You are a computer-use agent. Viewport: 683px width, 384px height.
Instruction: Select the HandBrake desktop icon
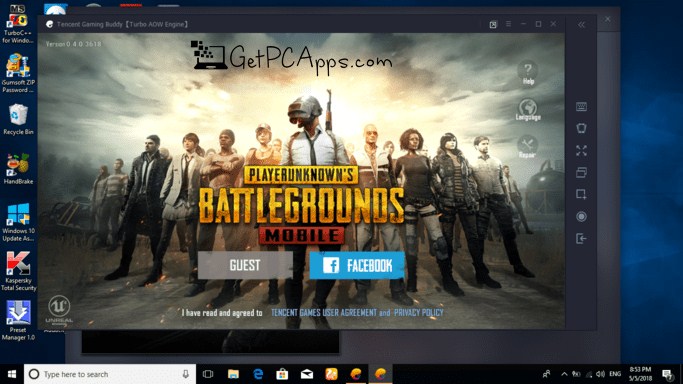[18, 169]
